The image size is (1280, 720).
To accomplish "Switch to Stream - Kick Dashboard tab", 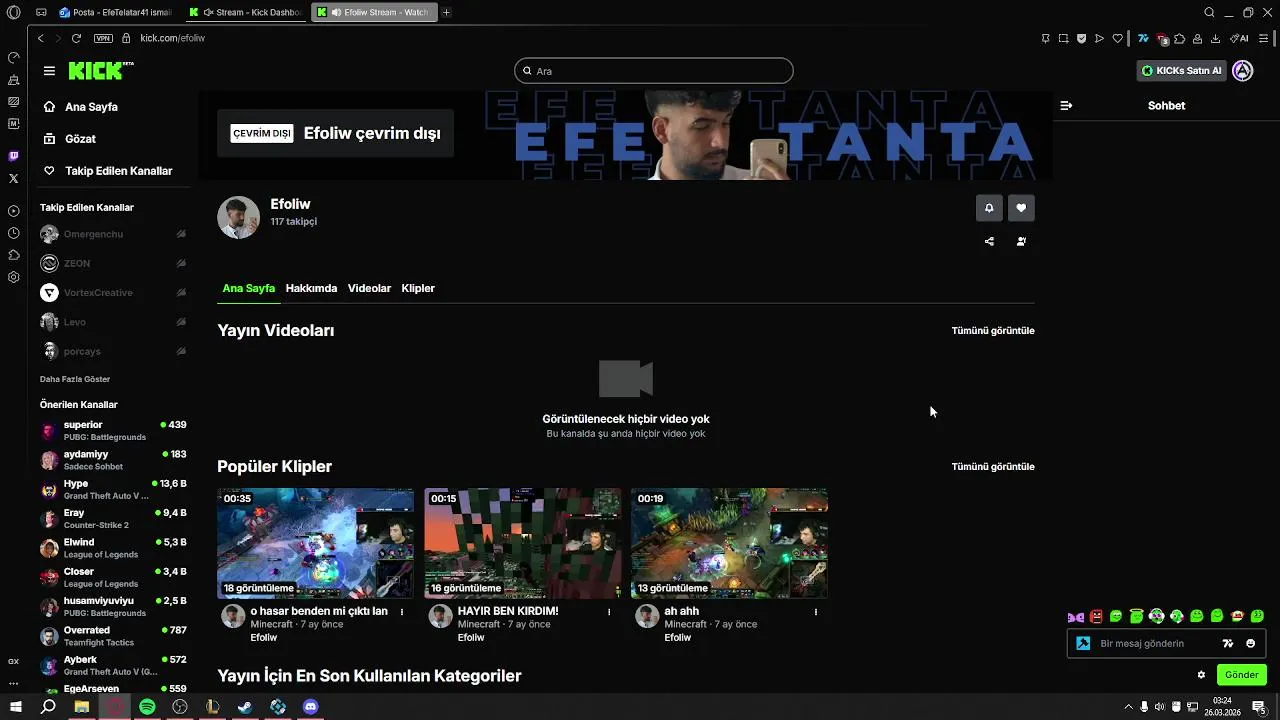I will click(x=245, y=12).
